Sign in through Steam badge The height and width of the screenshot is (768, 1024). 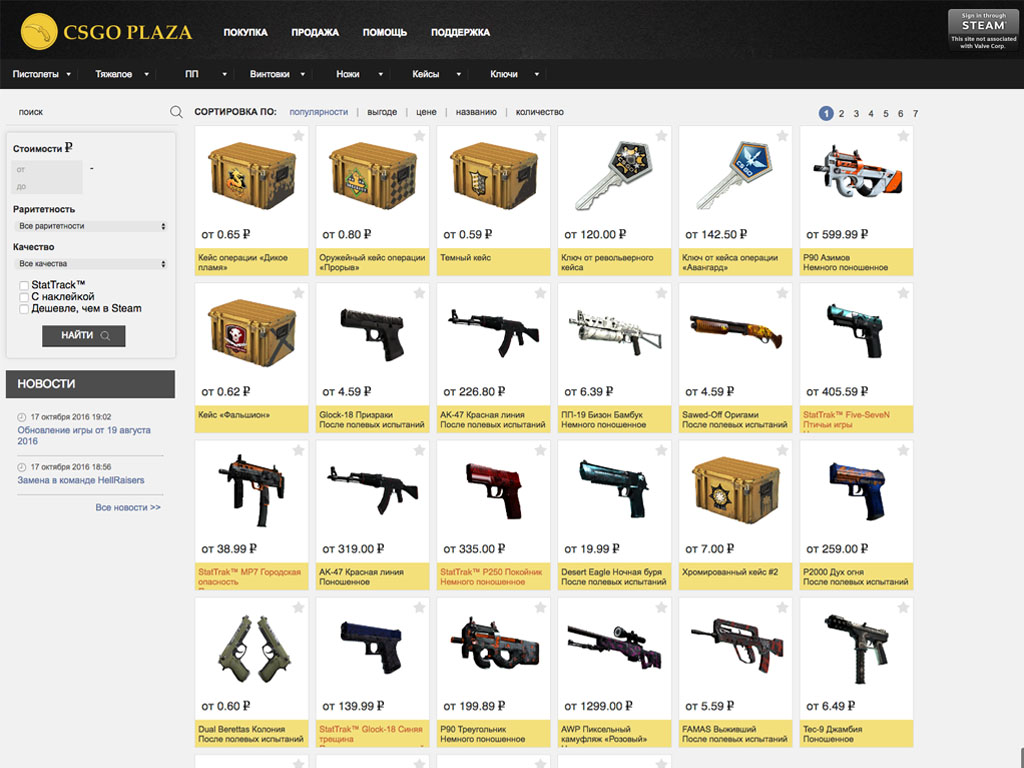click(983, 30)
